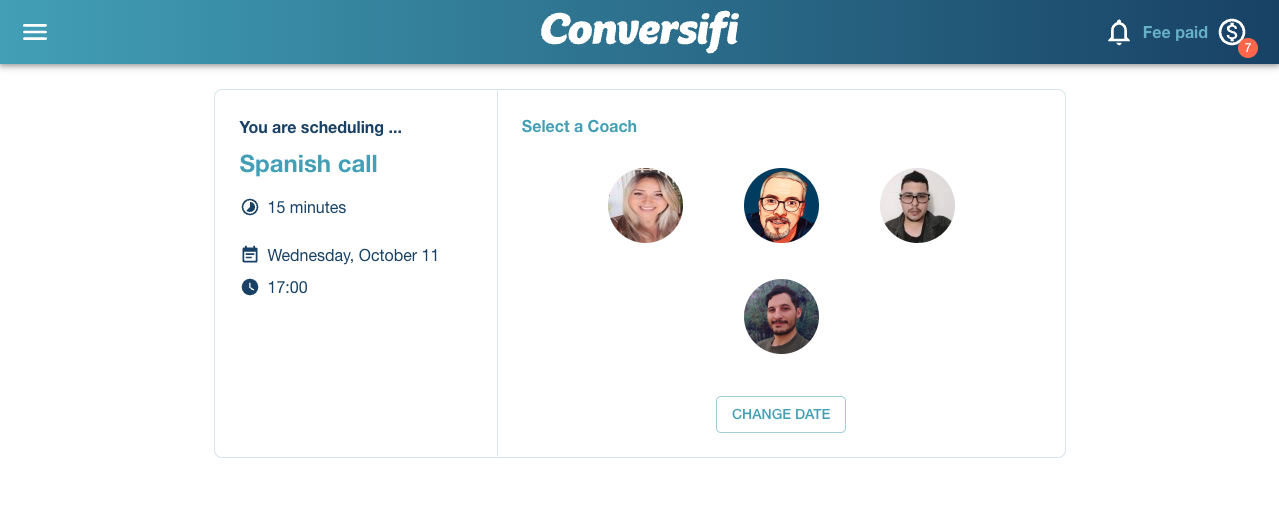Click the orange badge showing 7
Viewport: 1279px width, 517px height.
pos(1247,48)
